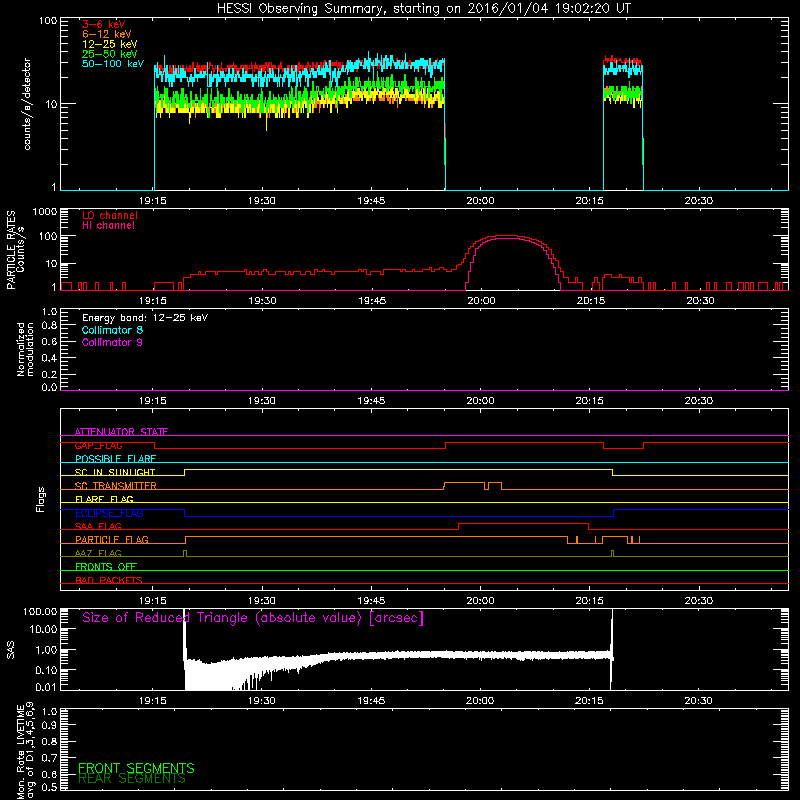
Task: Click the FRONT SEGMENTS legend label
Action: coord(136,768)
